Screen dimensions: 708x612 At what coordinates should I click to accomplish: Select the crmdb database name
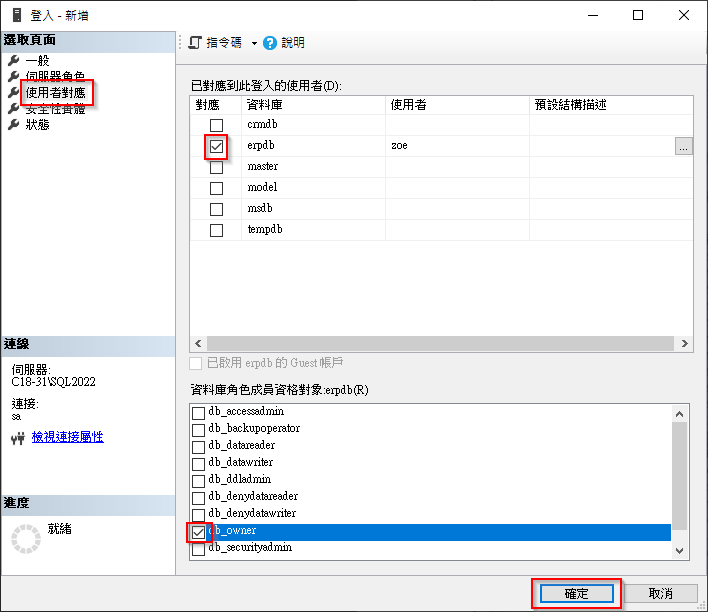(262, 124)
